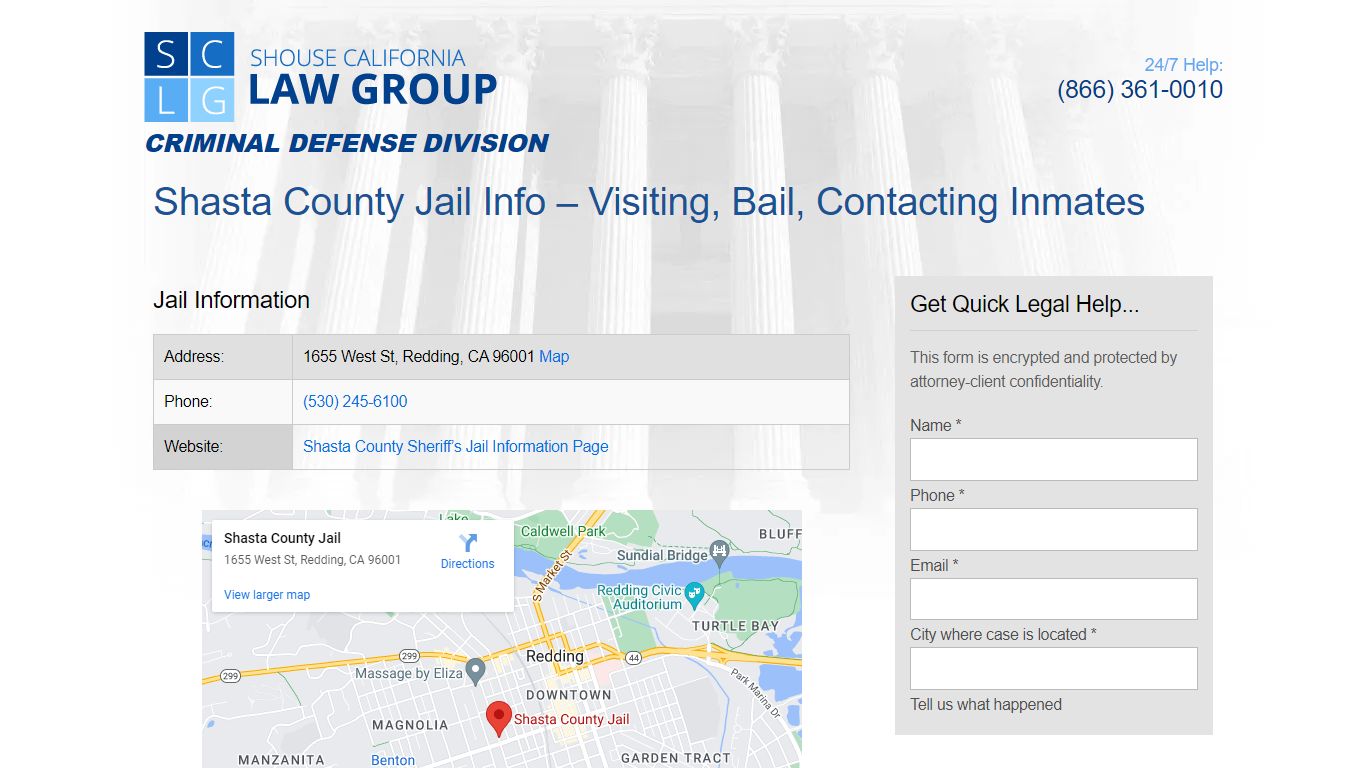The width and height of the screenshot is (1366, 768).
Task: Open Shasta County Sheriff's Jail Information Page
Action: [x=456, y=446]
